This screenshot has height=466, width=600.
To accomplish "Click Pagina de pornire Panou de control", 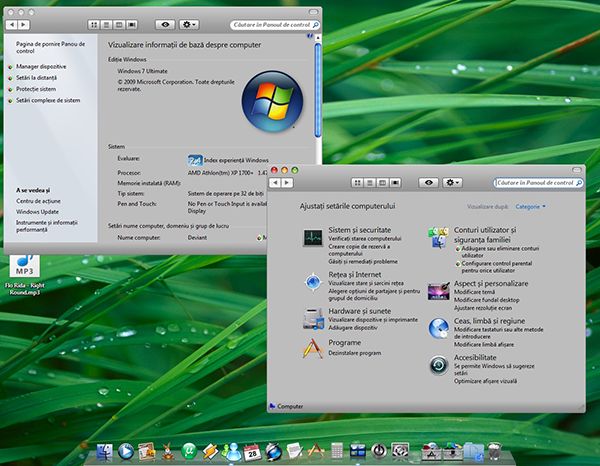I will pyautogui.click(x=51, y=47).
